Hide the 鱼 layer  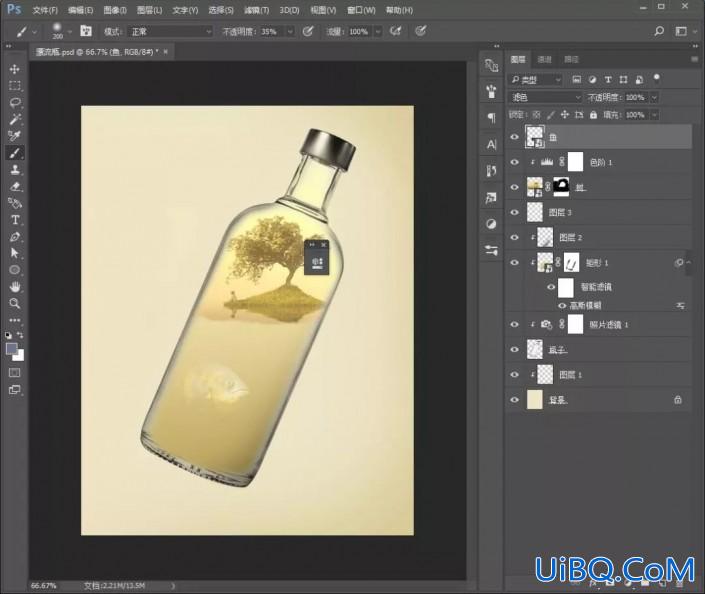[x=515, y=137]
